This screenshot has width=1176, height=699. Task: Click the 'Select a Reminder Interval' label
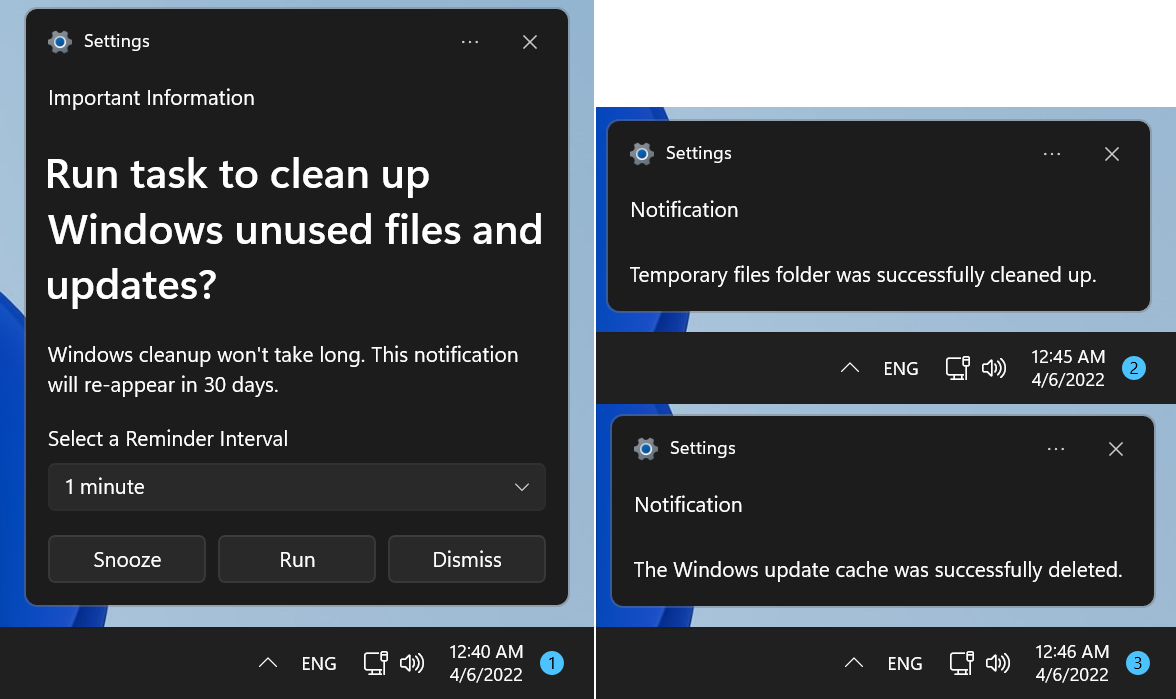click(x=168, y=439)
